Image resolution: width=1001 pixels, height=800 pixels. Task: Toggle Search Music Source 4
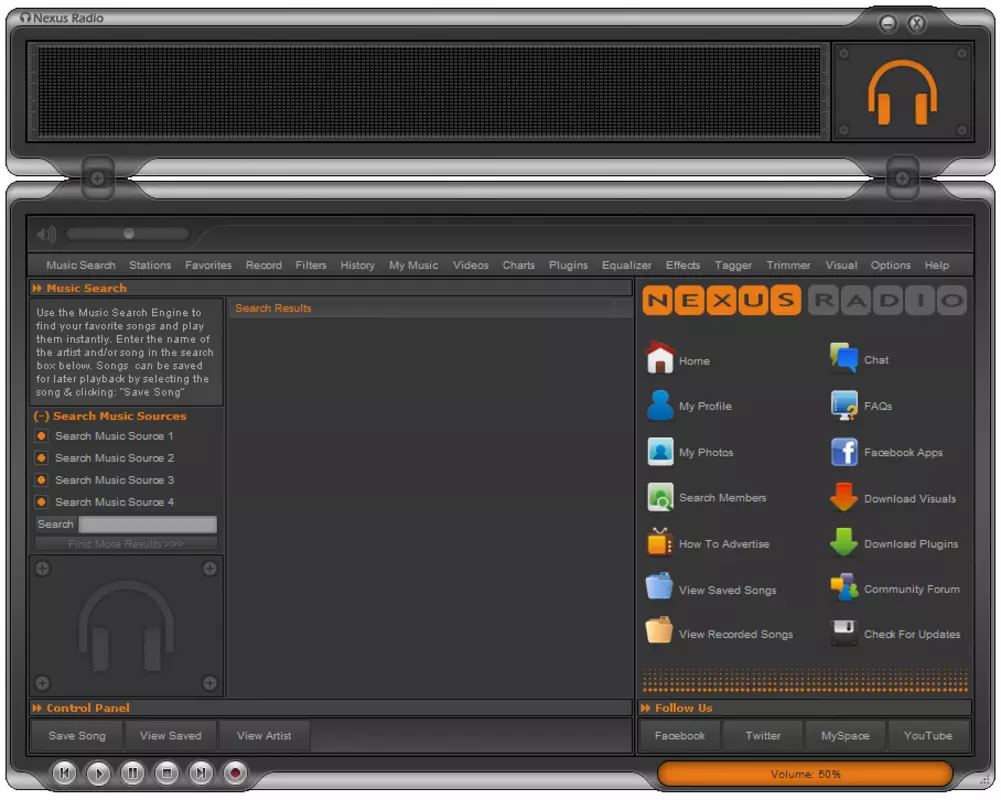[41, 502]
